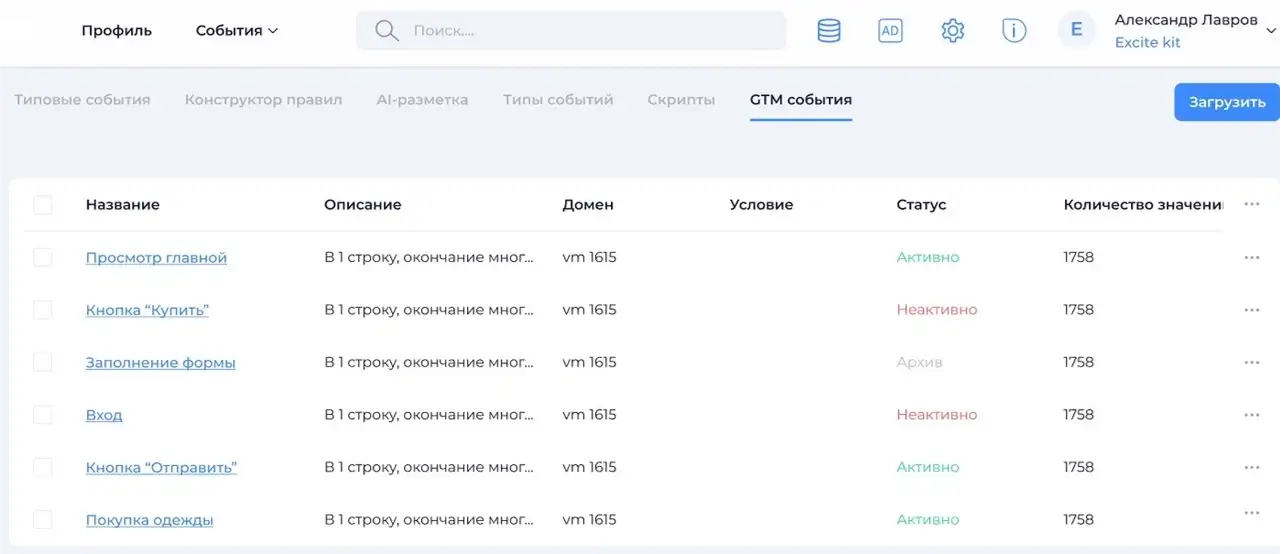This screenshot has height=554, width=1281.
Task: Open the database icon in header
Action: [829, 31]
